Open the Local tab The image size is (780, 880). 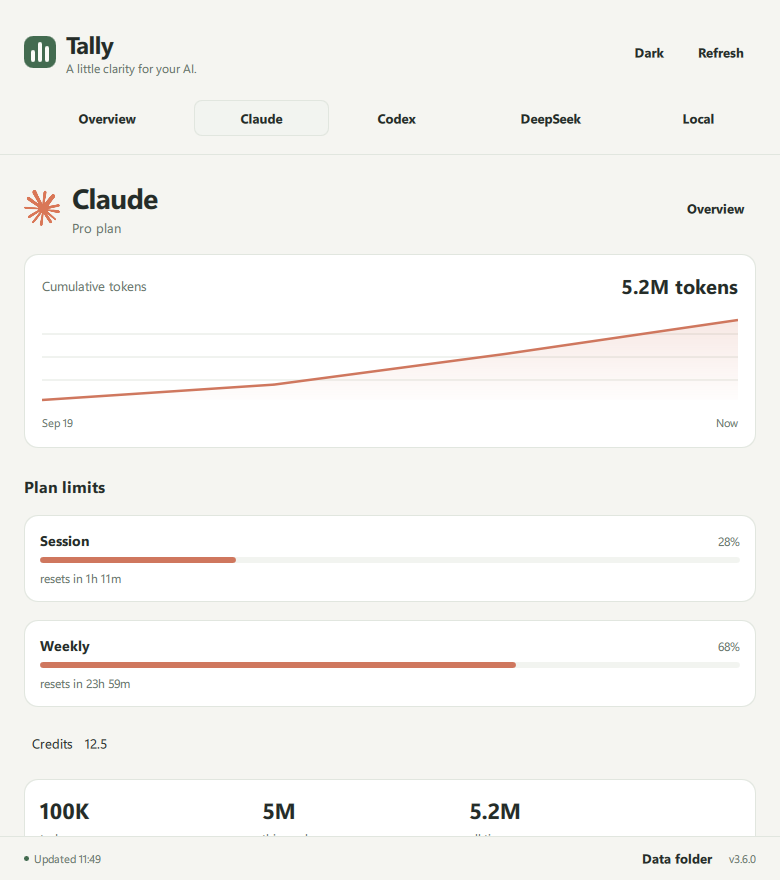click(x=698, y=119)
